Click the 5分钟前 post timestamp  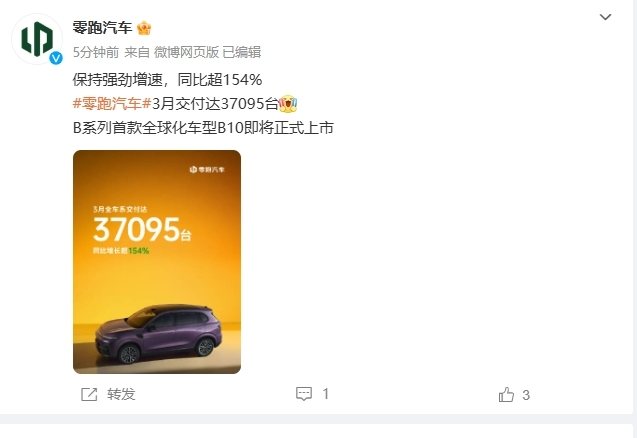(x=96, y=52)
